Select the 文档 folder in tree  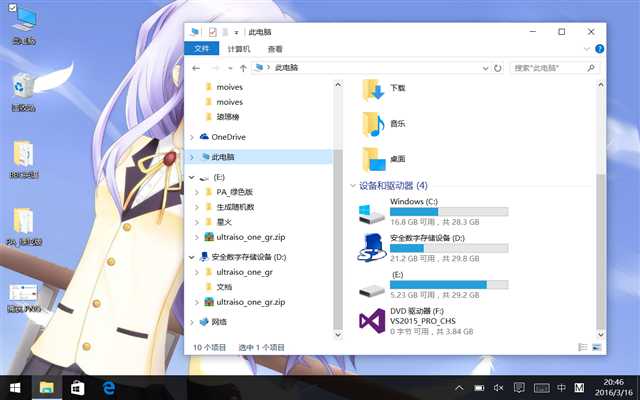coord(224,287)
